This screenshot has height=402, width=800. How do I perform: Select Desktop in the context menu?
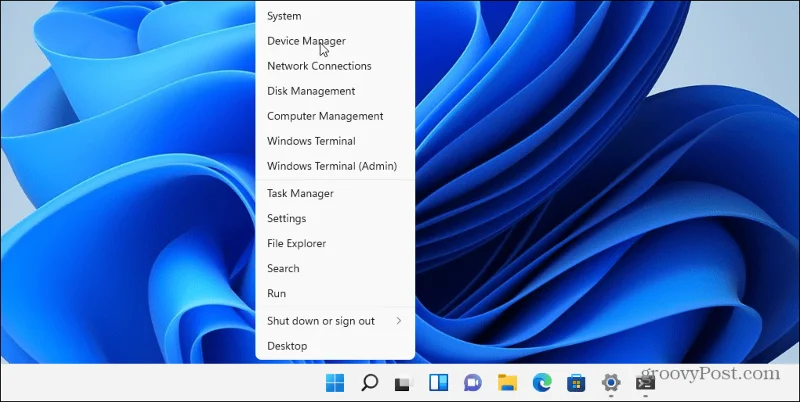coord(335,346)
